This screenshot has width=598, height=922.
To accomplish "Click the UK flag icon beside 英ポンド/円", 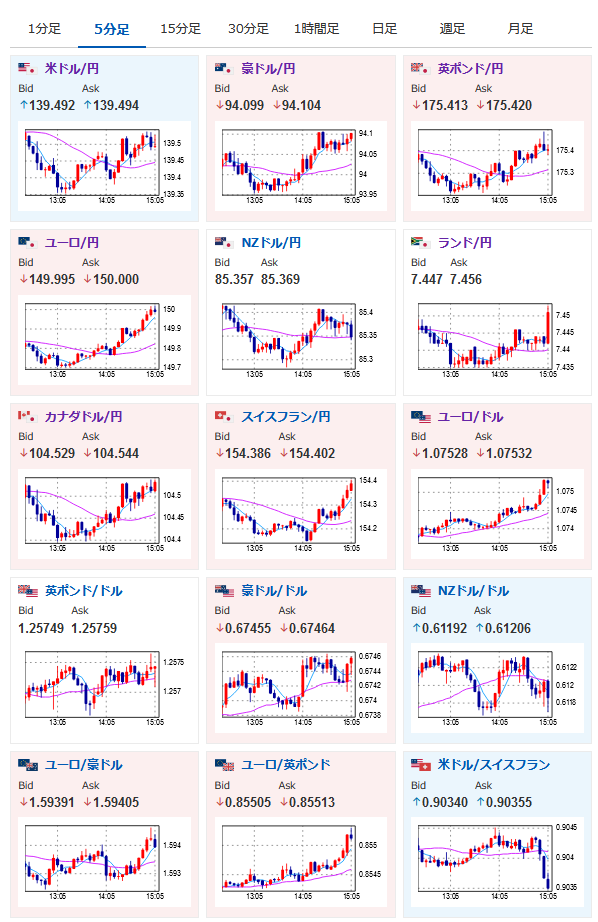I will click(x=420, y=68).
